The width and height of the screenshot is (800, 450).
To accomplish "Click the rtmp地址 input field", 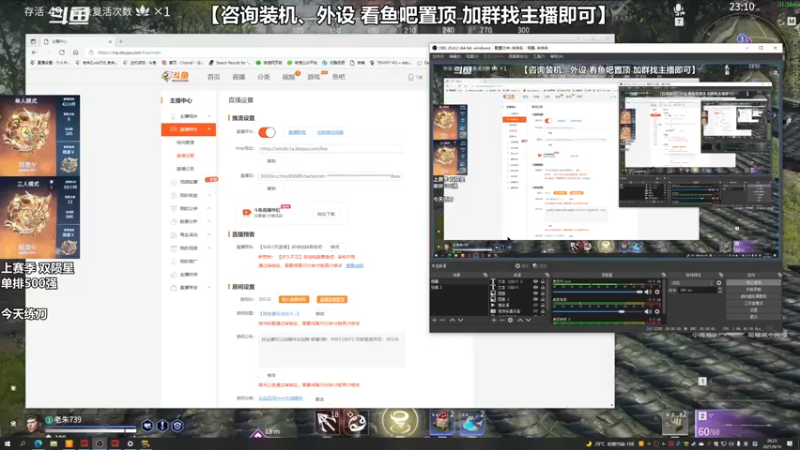I will [x=331, y=148].
